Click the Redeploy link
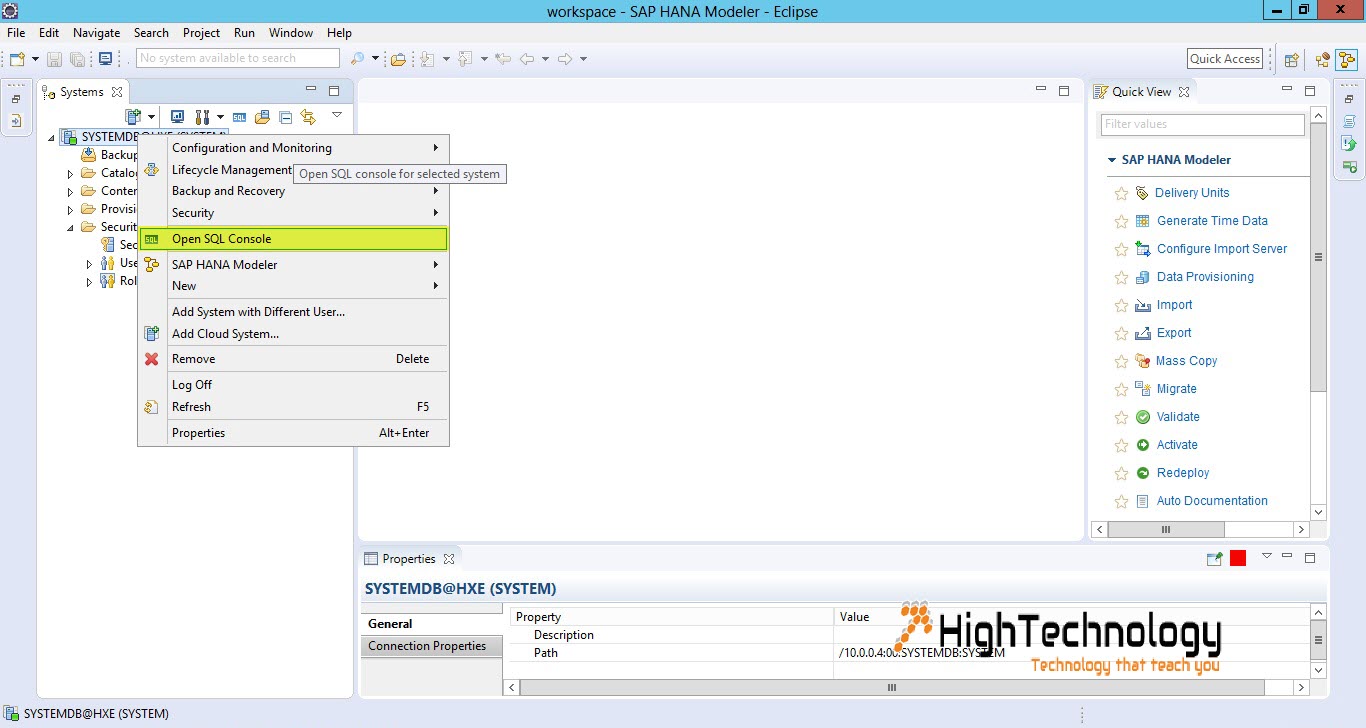Viewport: 1366px width, 728px height. [1183, 473]
